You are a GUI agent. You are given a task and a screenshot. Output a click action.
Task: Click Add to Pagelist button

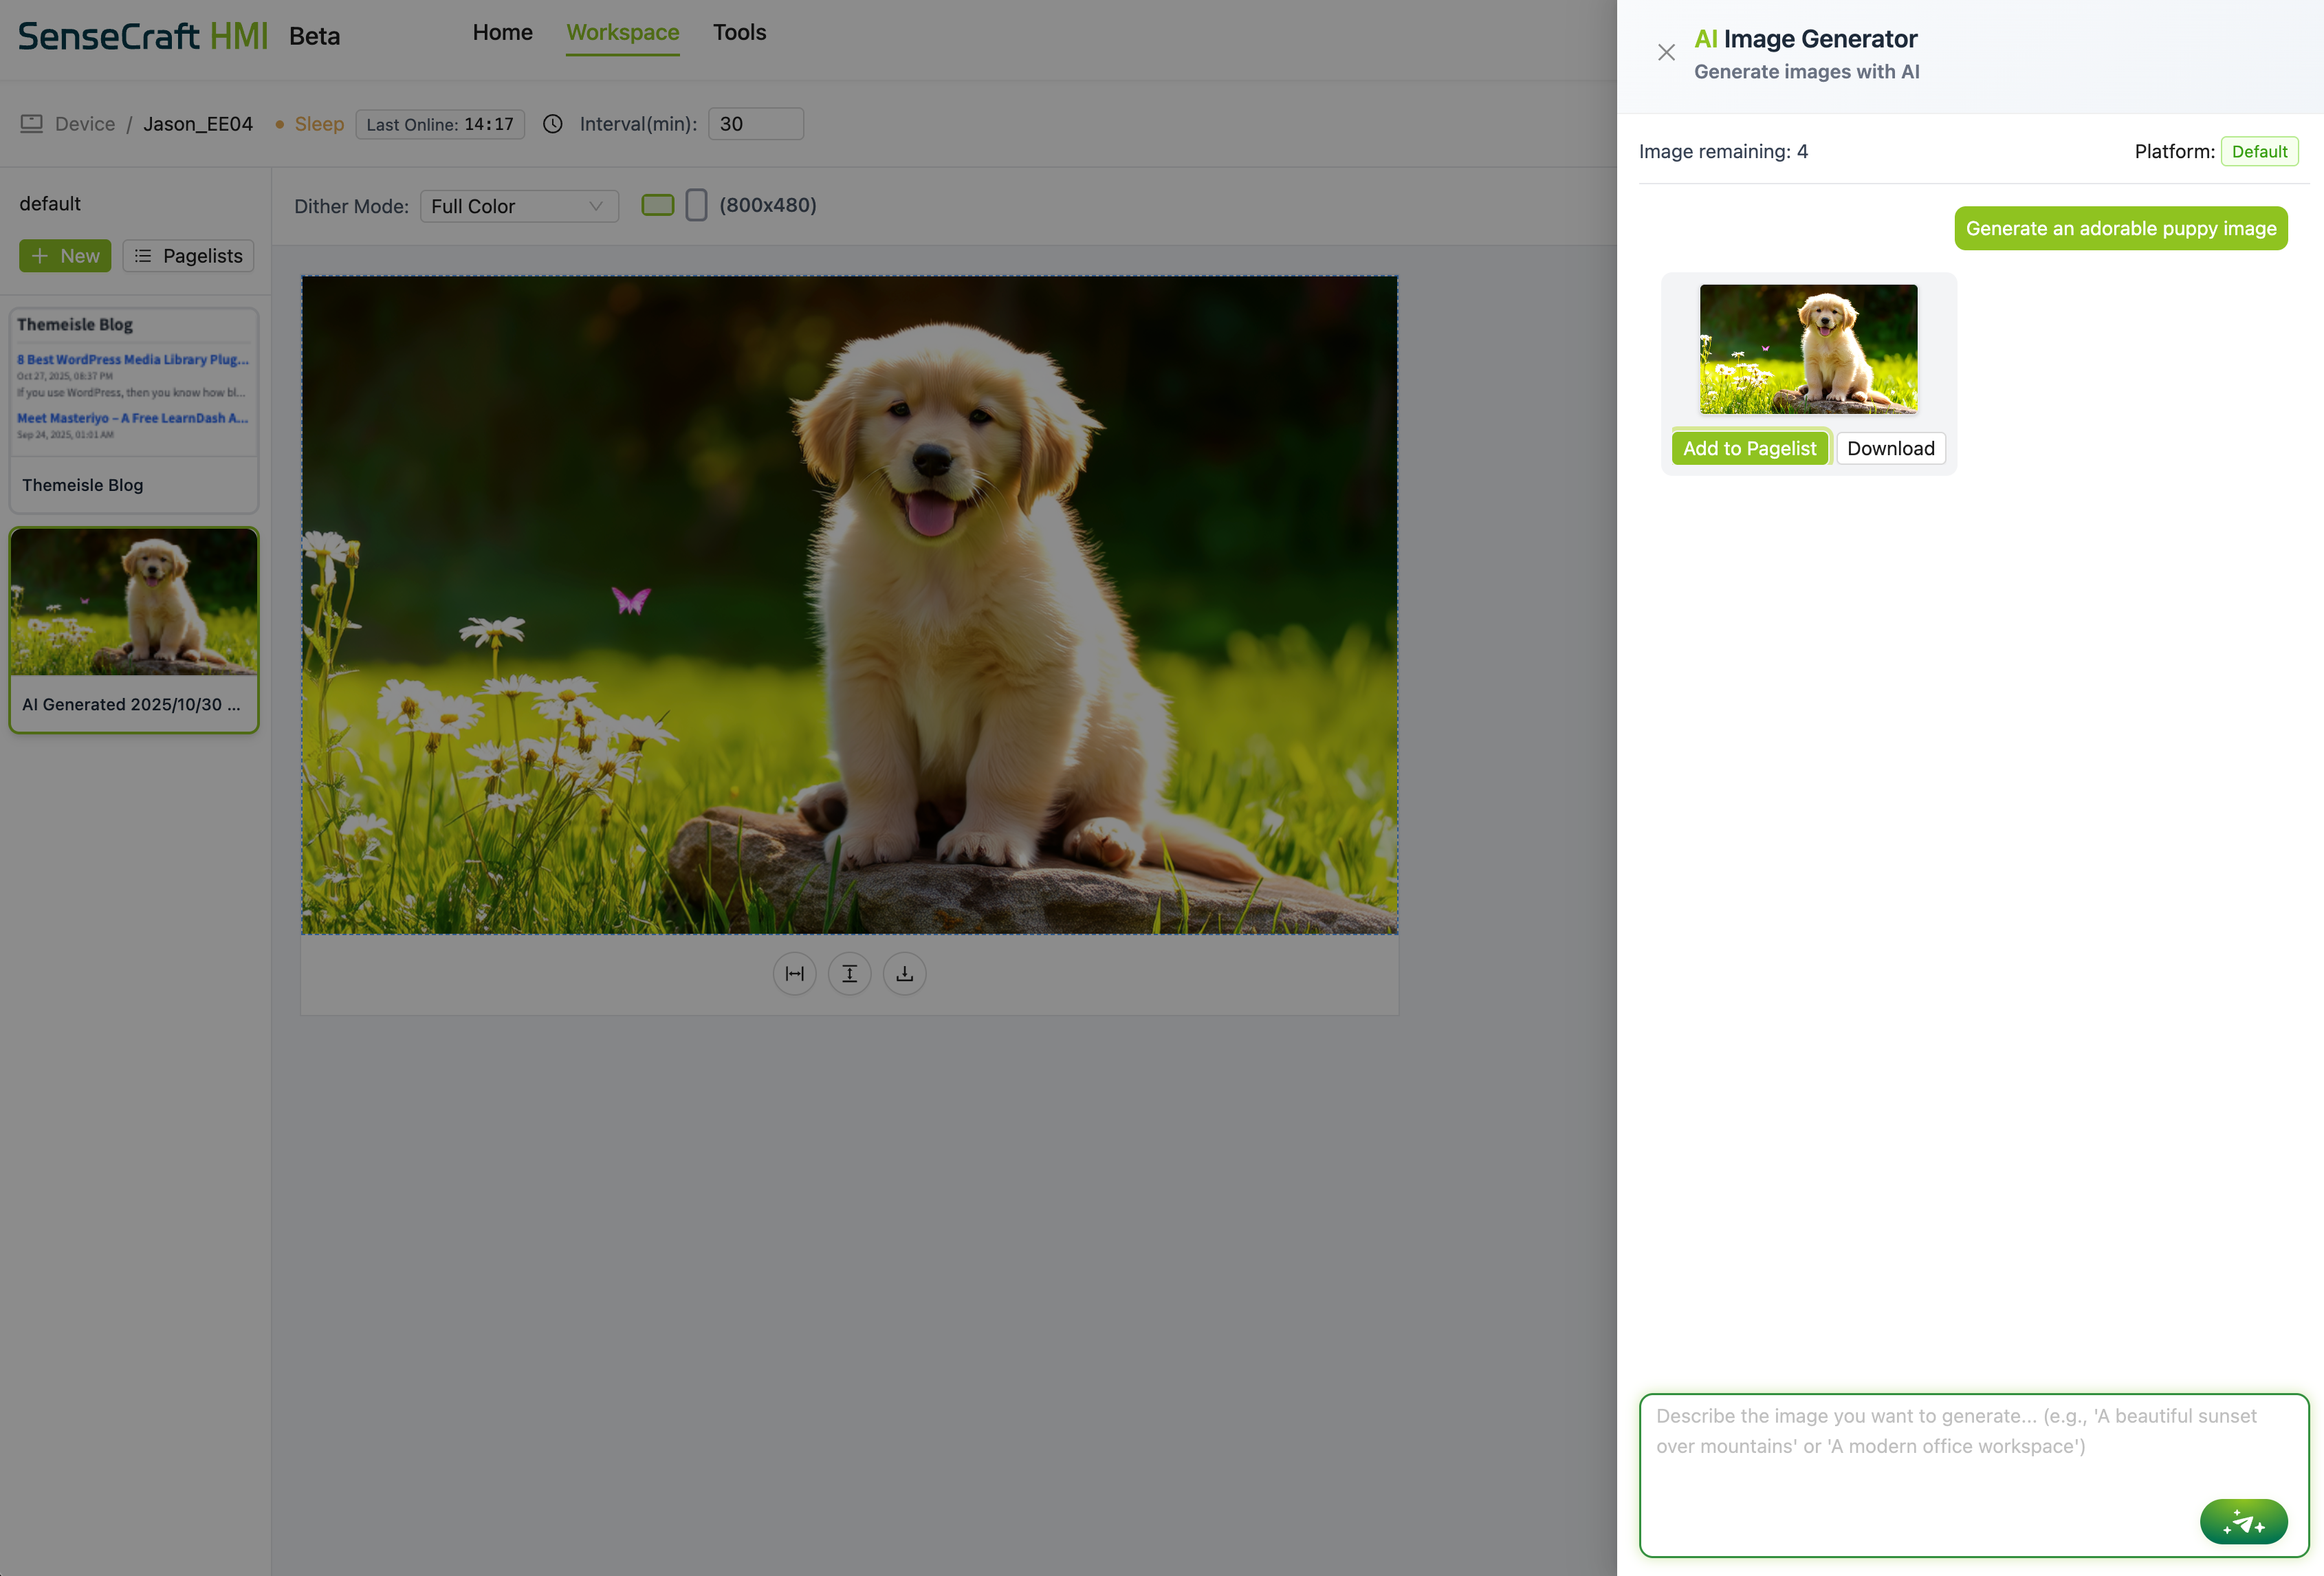(x=1749, y=449)
